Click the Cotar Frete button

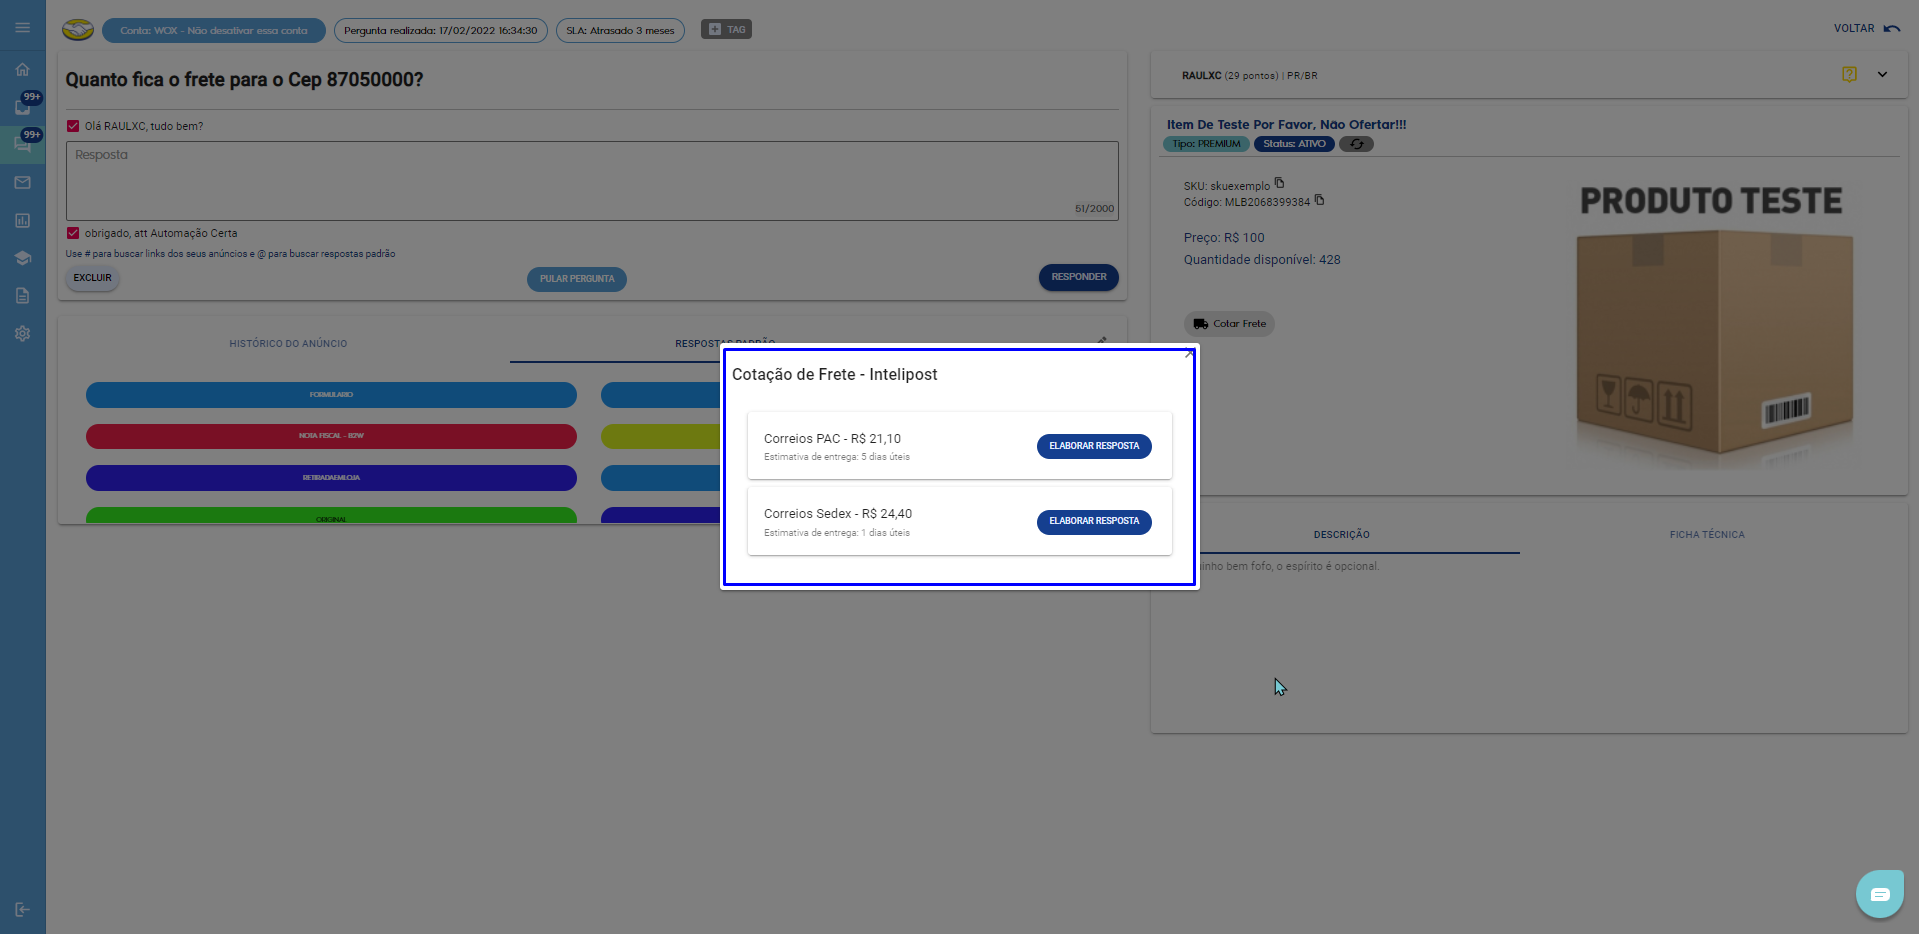click(1229, 324)
